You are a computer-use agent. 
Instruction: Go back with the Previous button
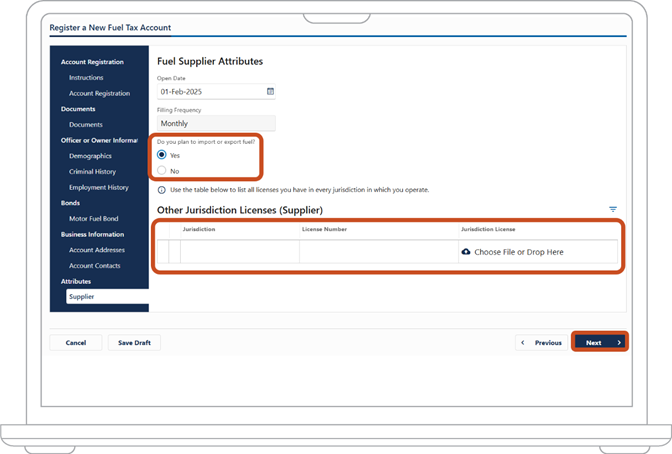[541, 343]
